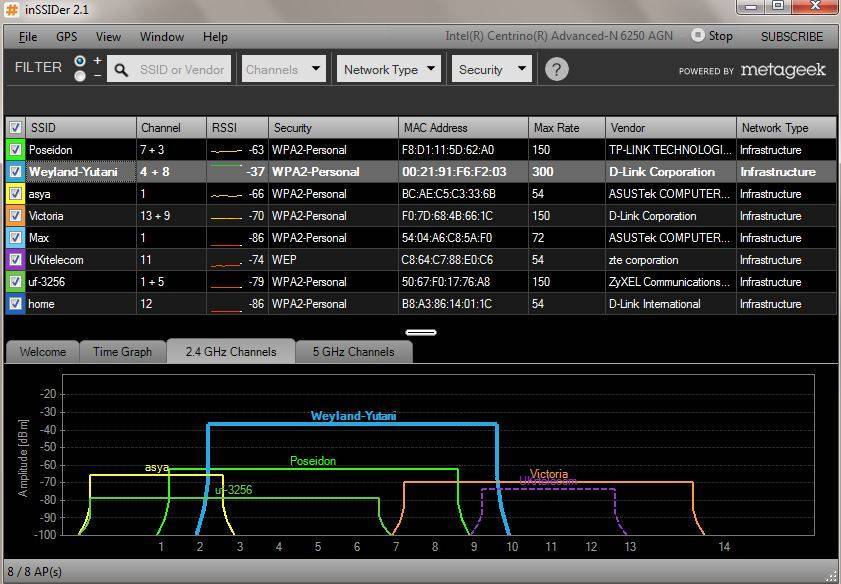Click the metageek logo
841x584 pixels.
tap(783, 70)
